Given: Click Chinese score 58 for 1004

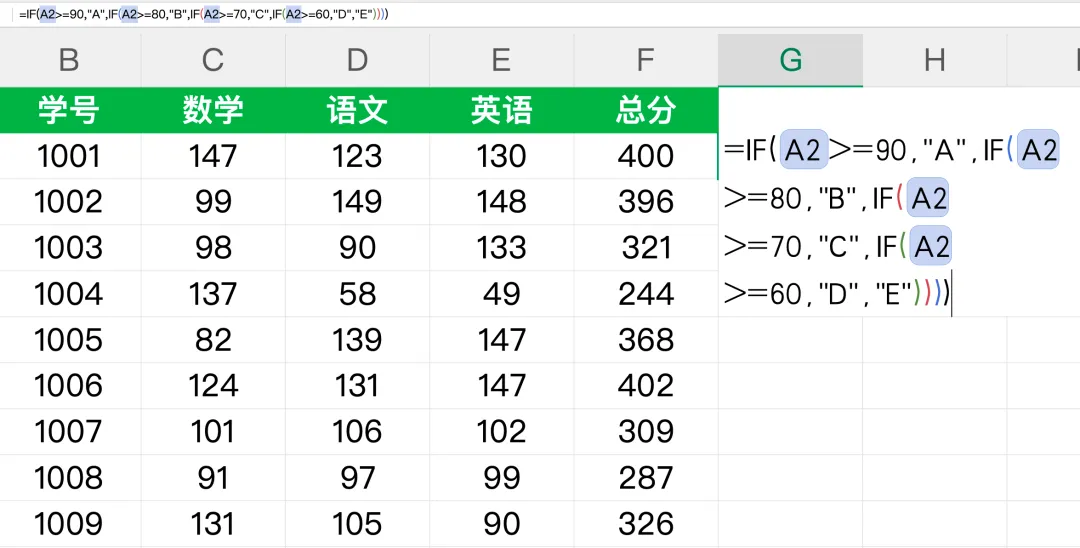Looking at the screenshot, I should [357, 294].
